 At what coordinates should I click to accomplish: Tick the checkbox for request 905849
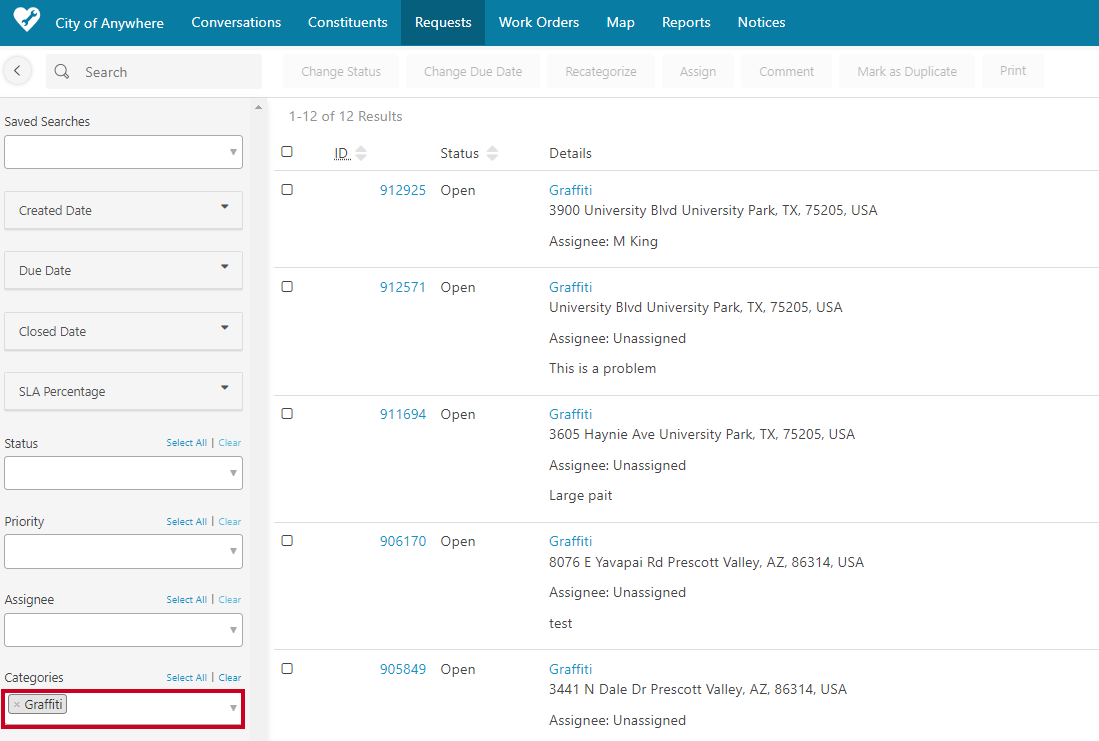(287, 668)
